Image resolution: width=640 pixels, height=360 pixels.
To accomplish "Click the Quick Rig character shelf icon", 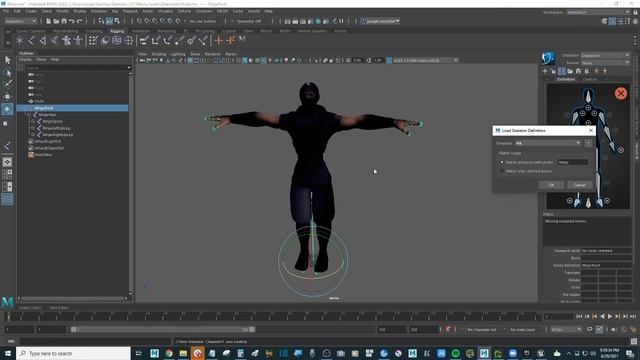I will pos(66,40).
